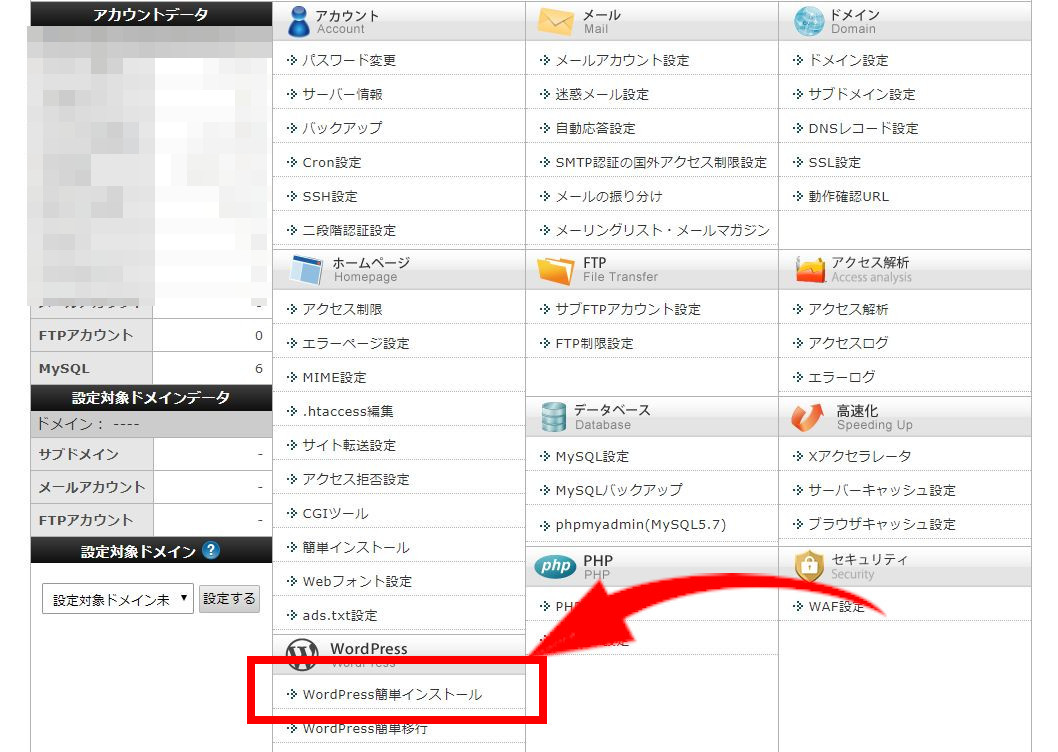Open サーバーキャッシュ設定 link
The height and width of the screenshot is (752, 1058).
(882, 490)
